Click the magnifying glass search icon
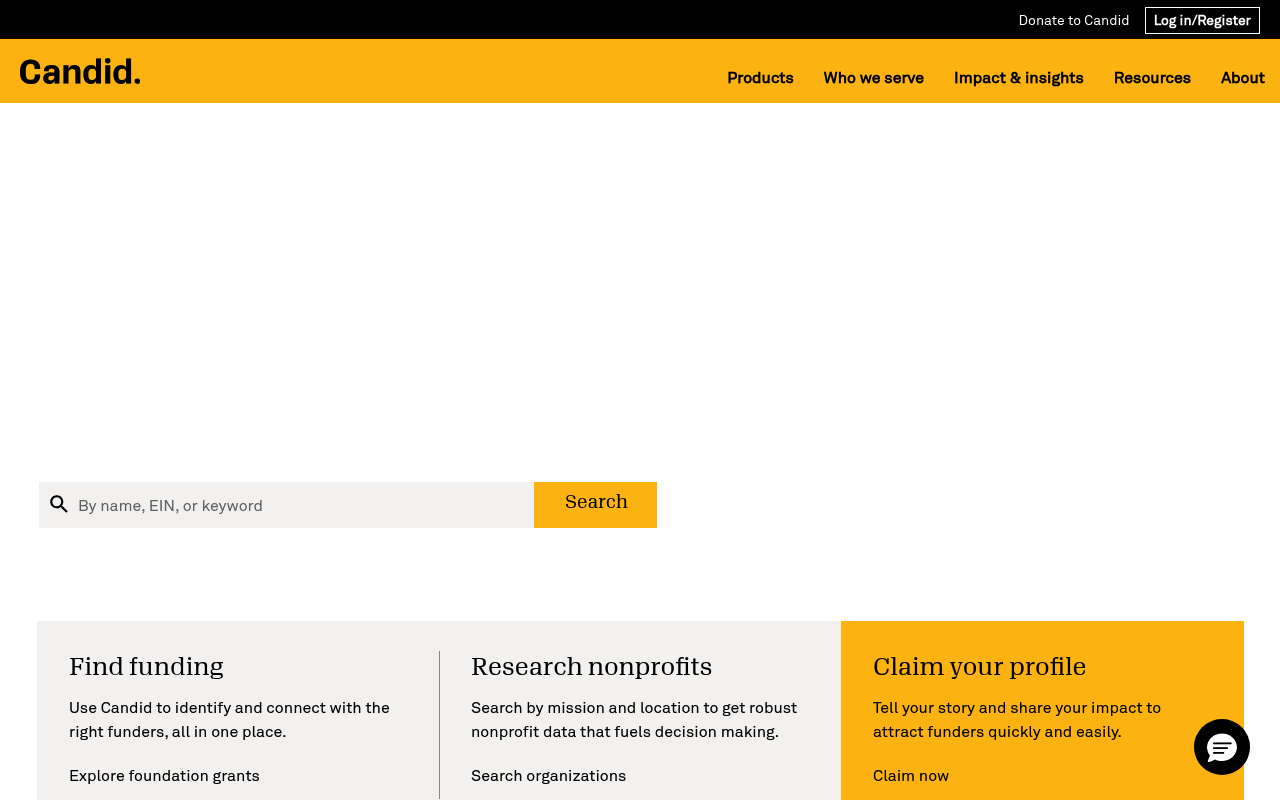 coord(59,504)
